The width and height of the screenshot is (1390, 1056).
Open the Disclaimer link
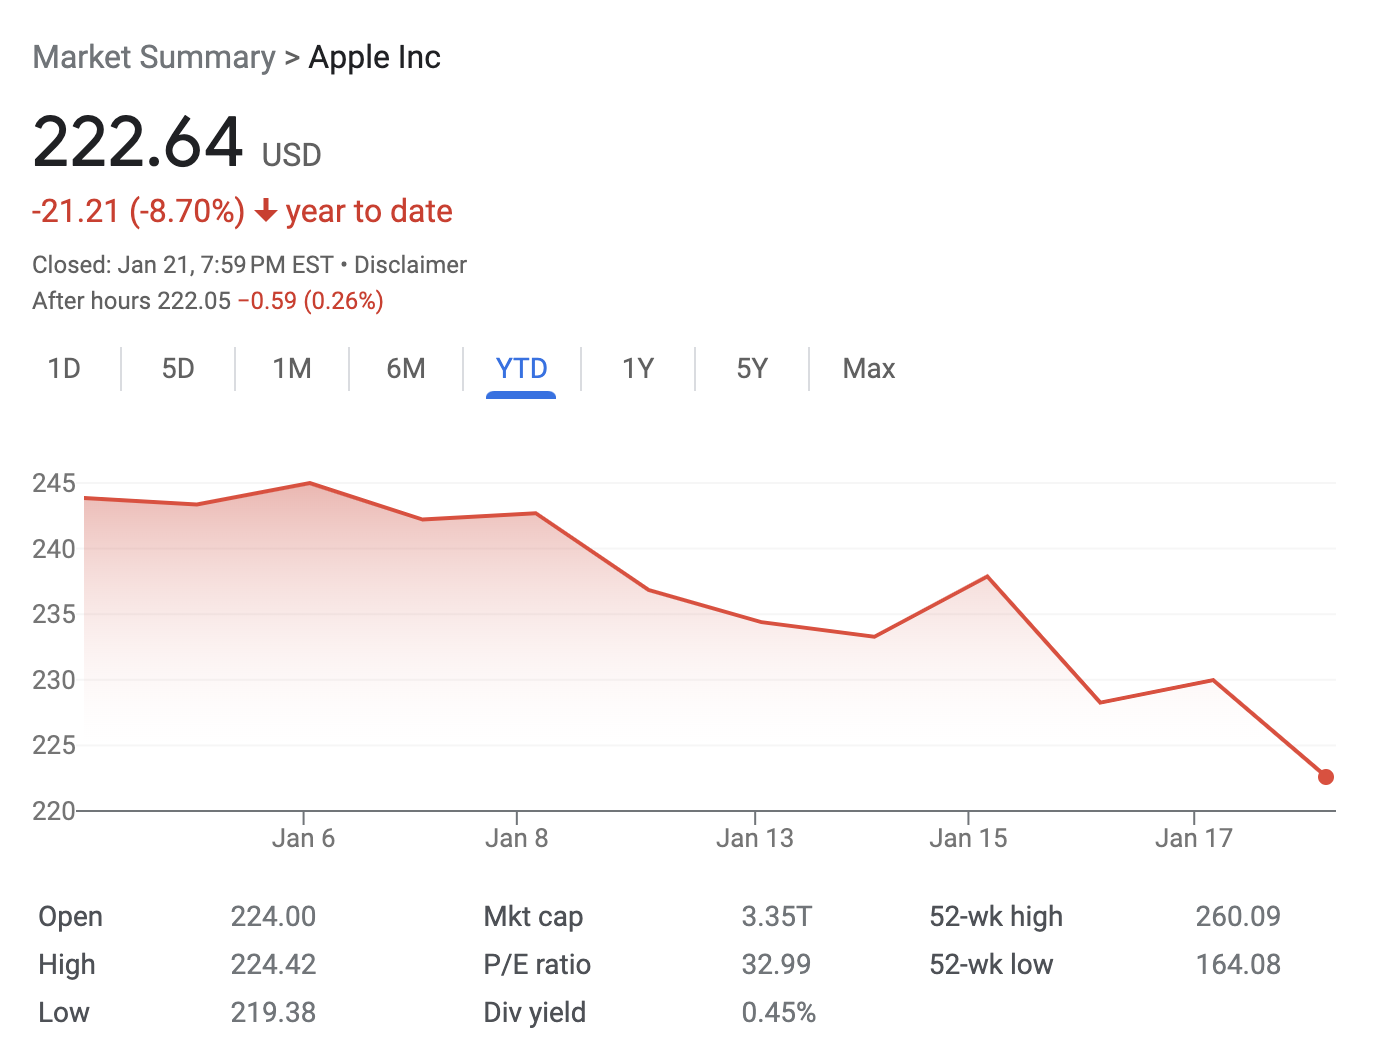410,264
